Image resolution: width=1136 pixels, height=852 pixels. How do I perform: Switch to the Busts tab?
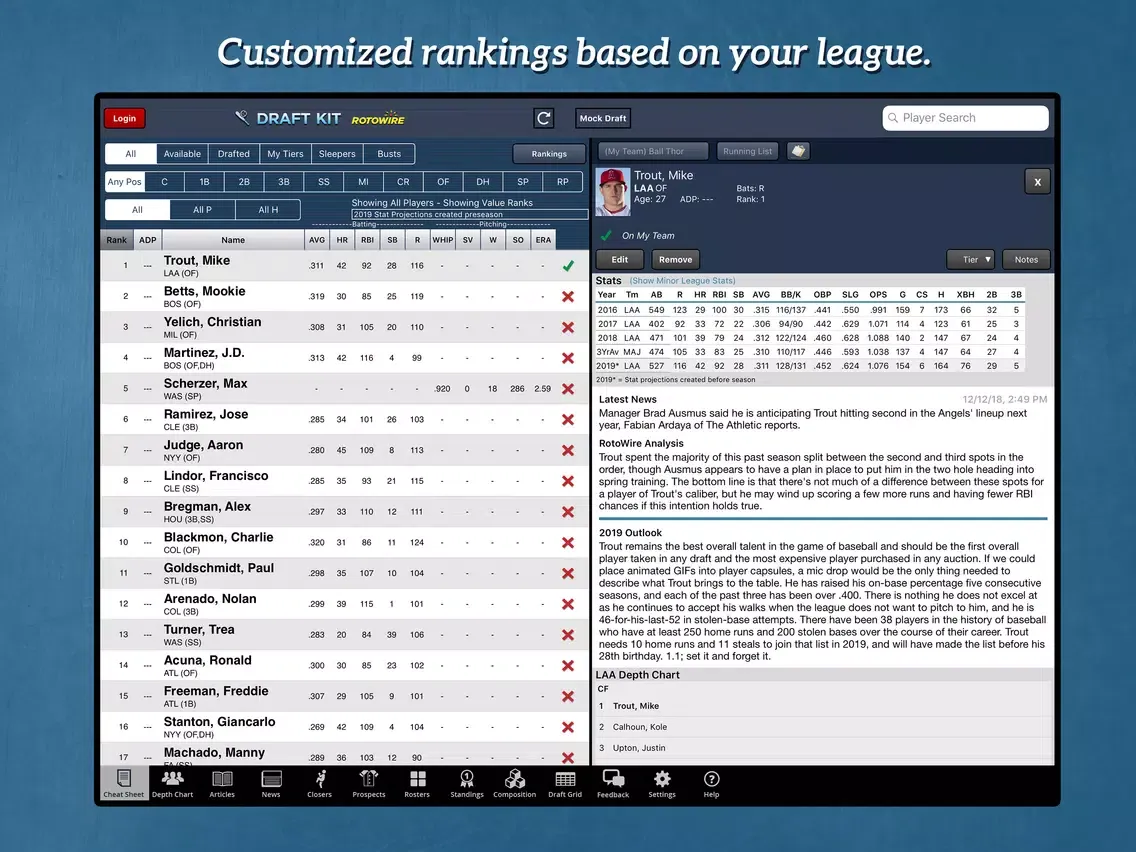pyautogui.click(x=389, y=154)
